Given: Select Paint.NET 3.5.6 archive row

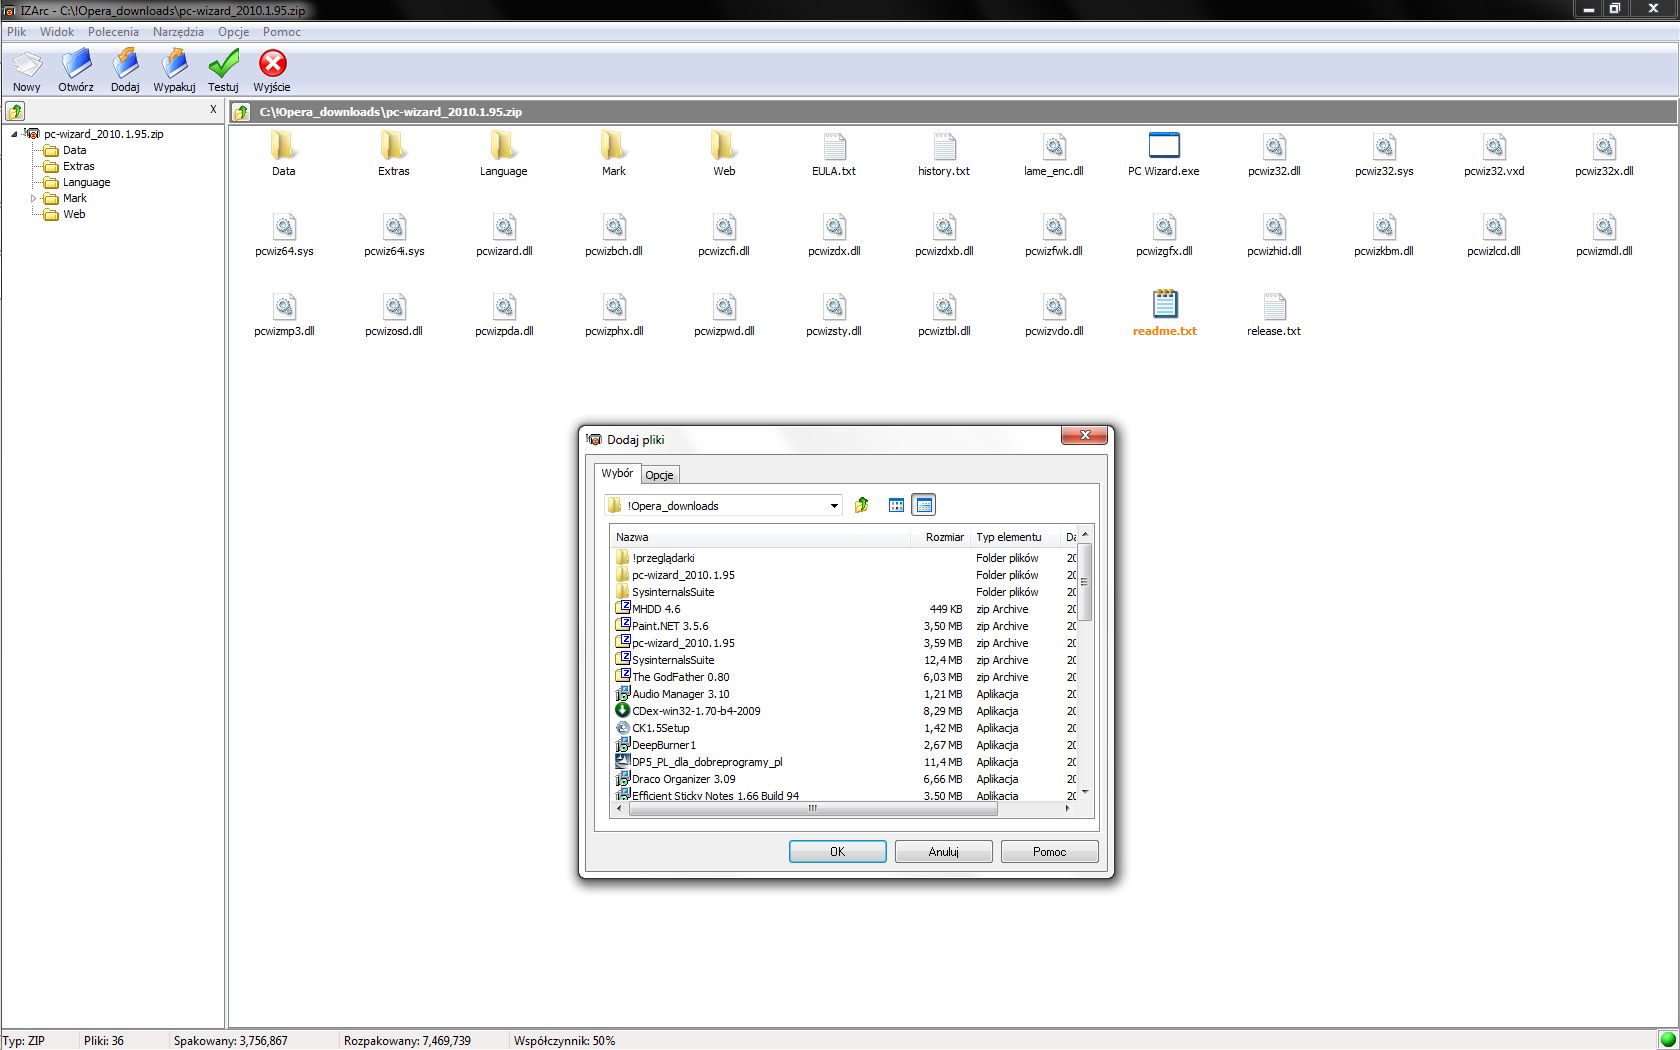Looking at the screenshot, I should point(844,626).
